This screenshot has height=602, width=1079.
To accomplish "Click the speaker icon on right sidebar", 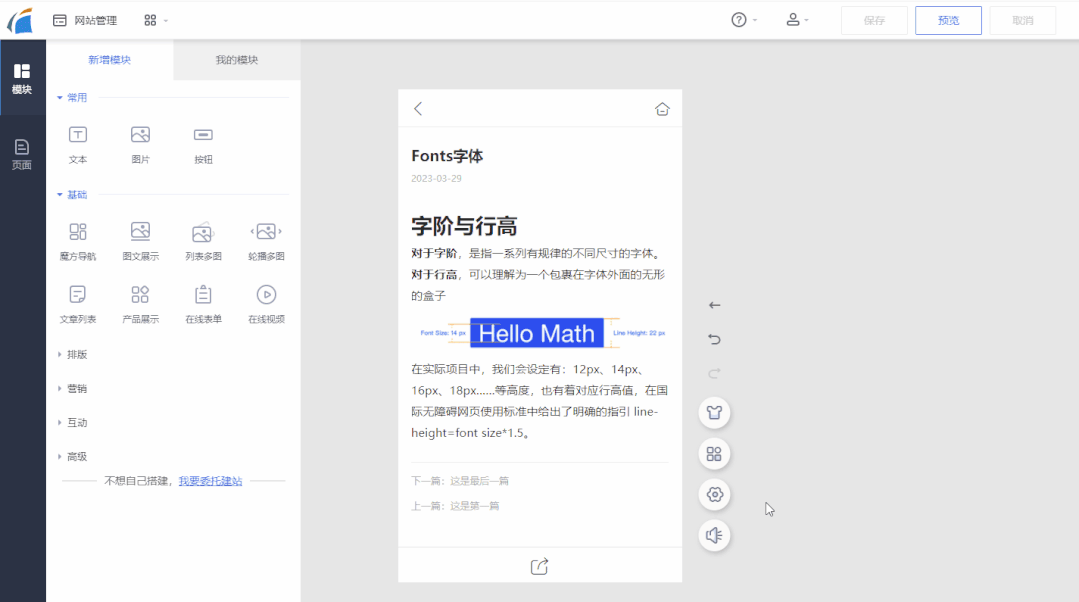I will 714,535.
